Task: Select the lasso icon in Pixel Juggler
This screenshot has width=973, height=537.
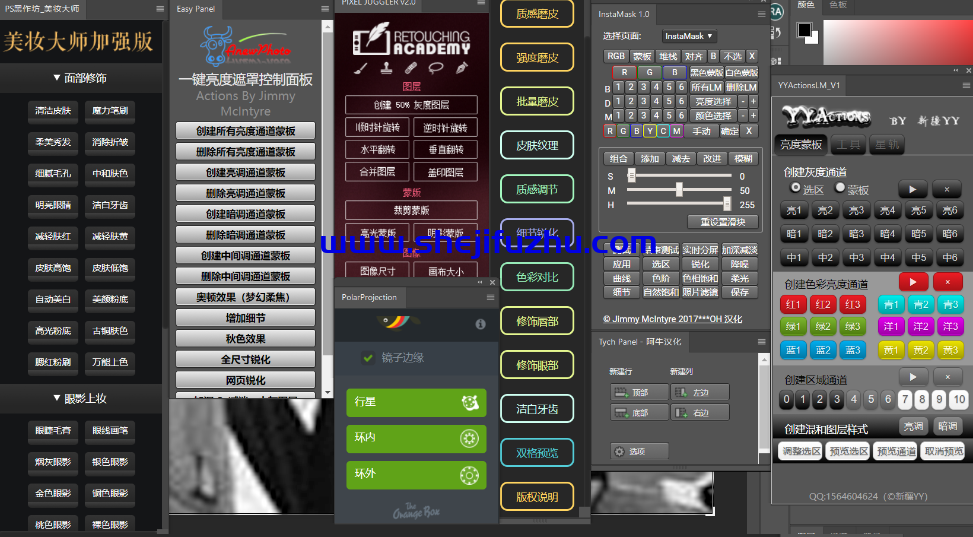Action: (x=436, y=68)
